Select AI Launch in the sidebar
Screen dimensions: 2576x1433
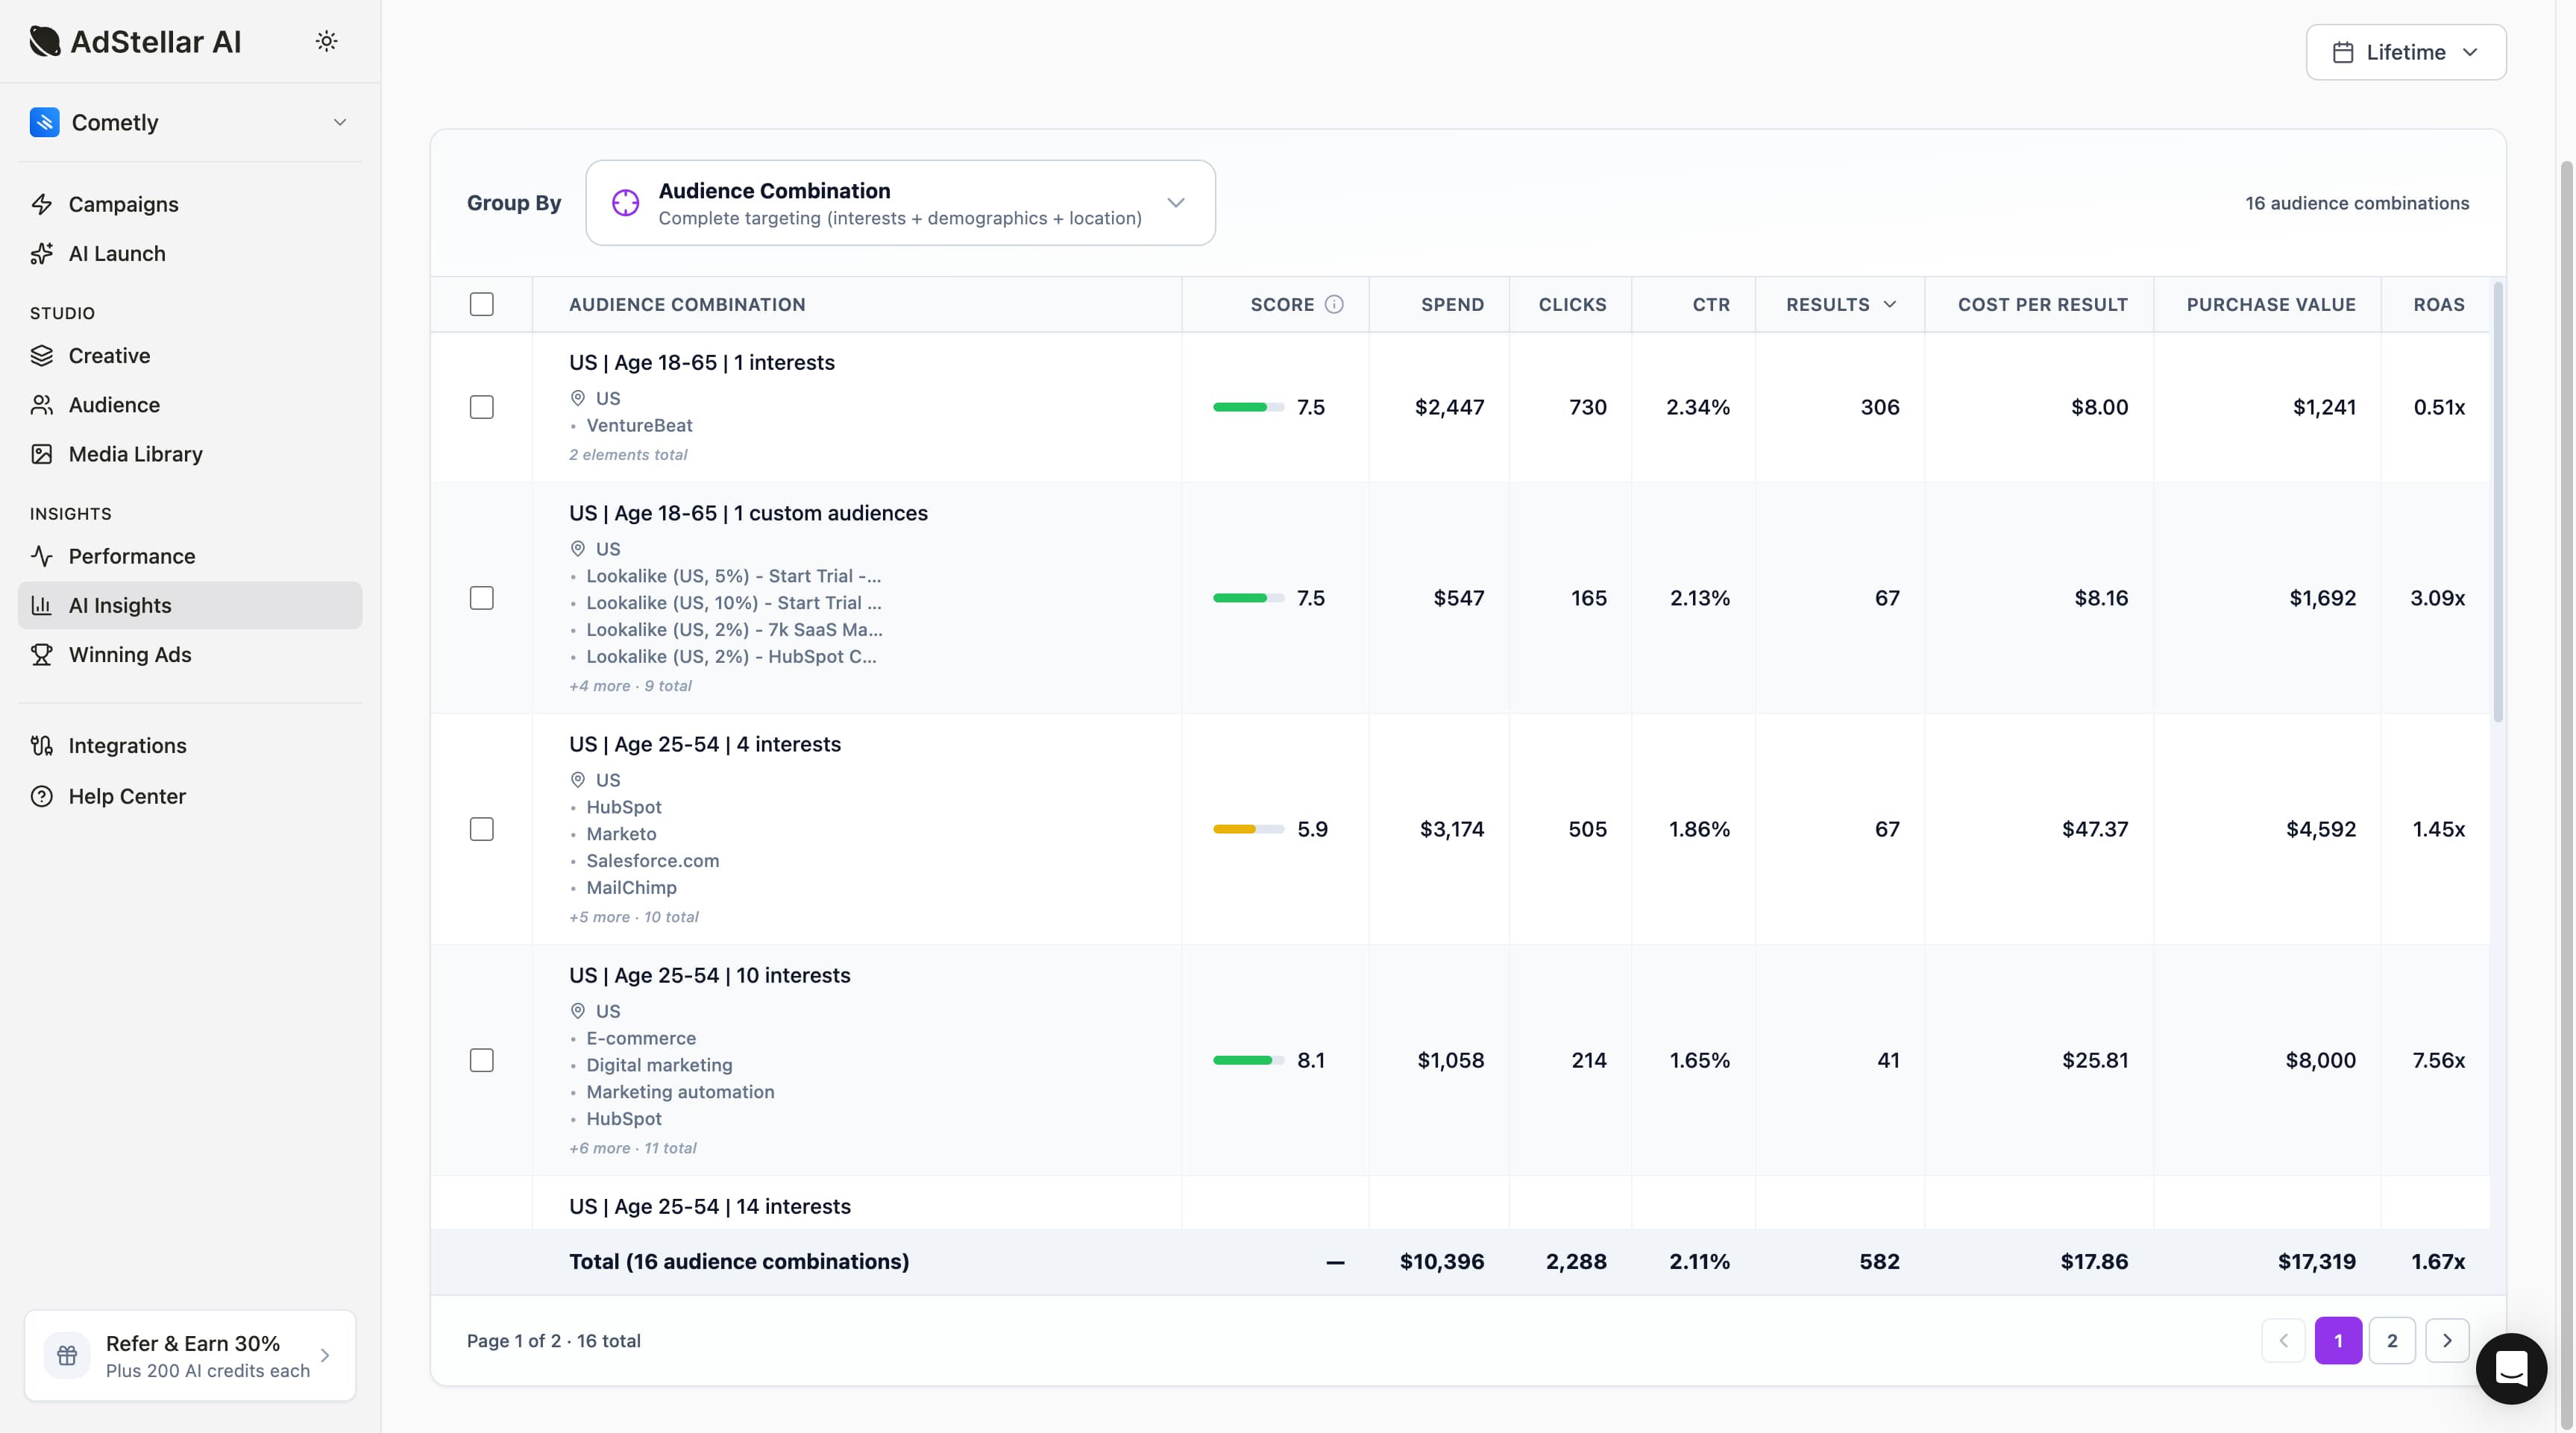coord(117,253)
